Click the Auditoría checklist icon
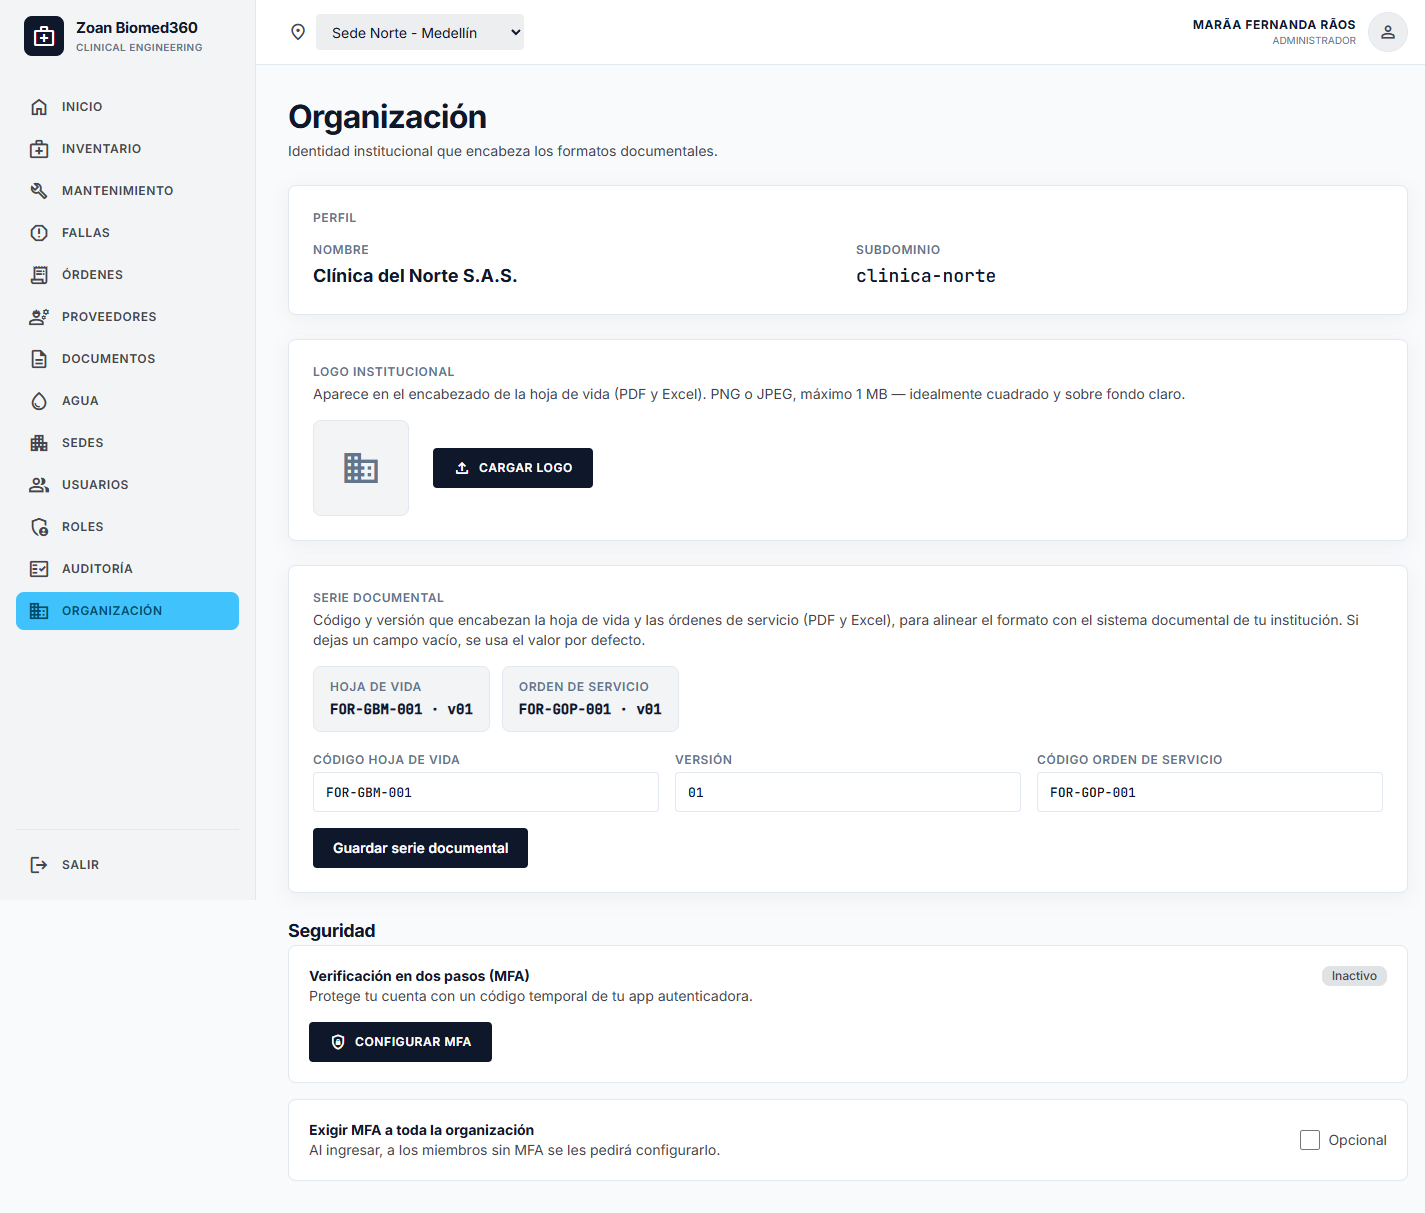Viewport: 1425px width, 1213px height. point(39,569)
